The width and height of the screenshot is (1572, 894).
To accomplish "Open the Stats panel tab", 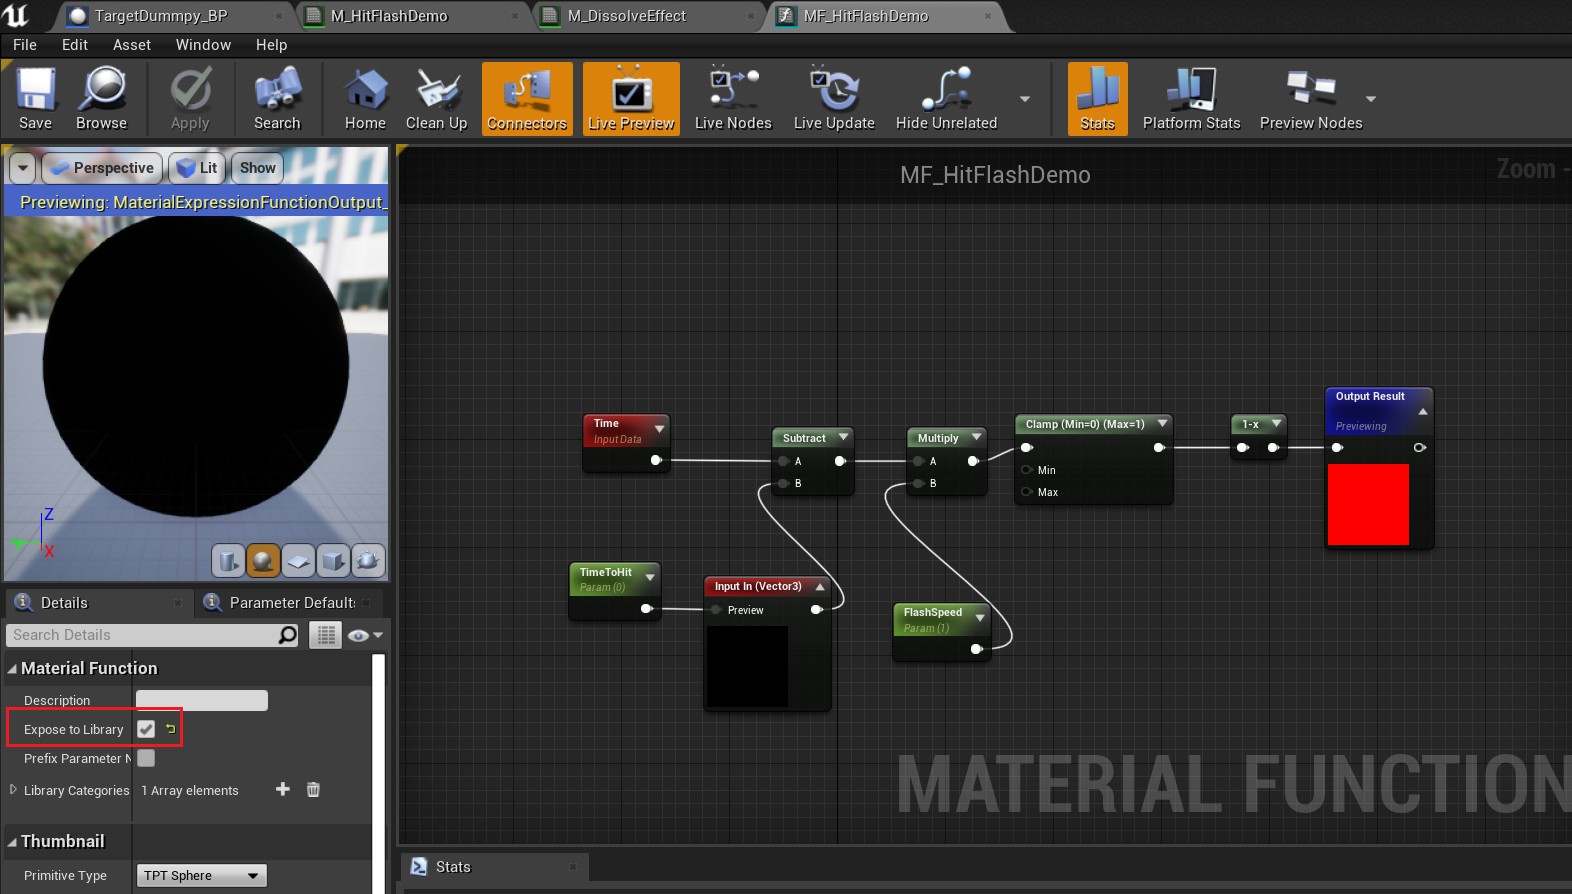I will (x=493, y=867).
